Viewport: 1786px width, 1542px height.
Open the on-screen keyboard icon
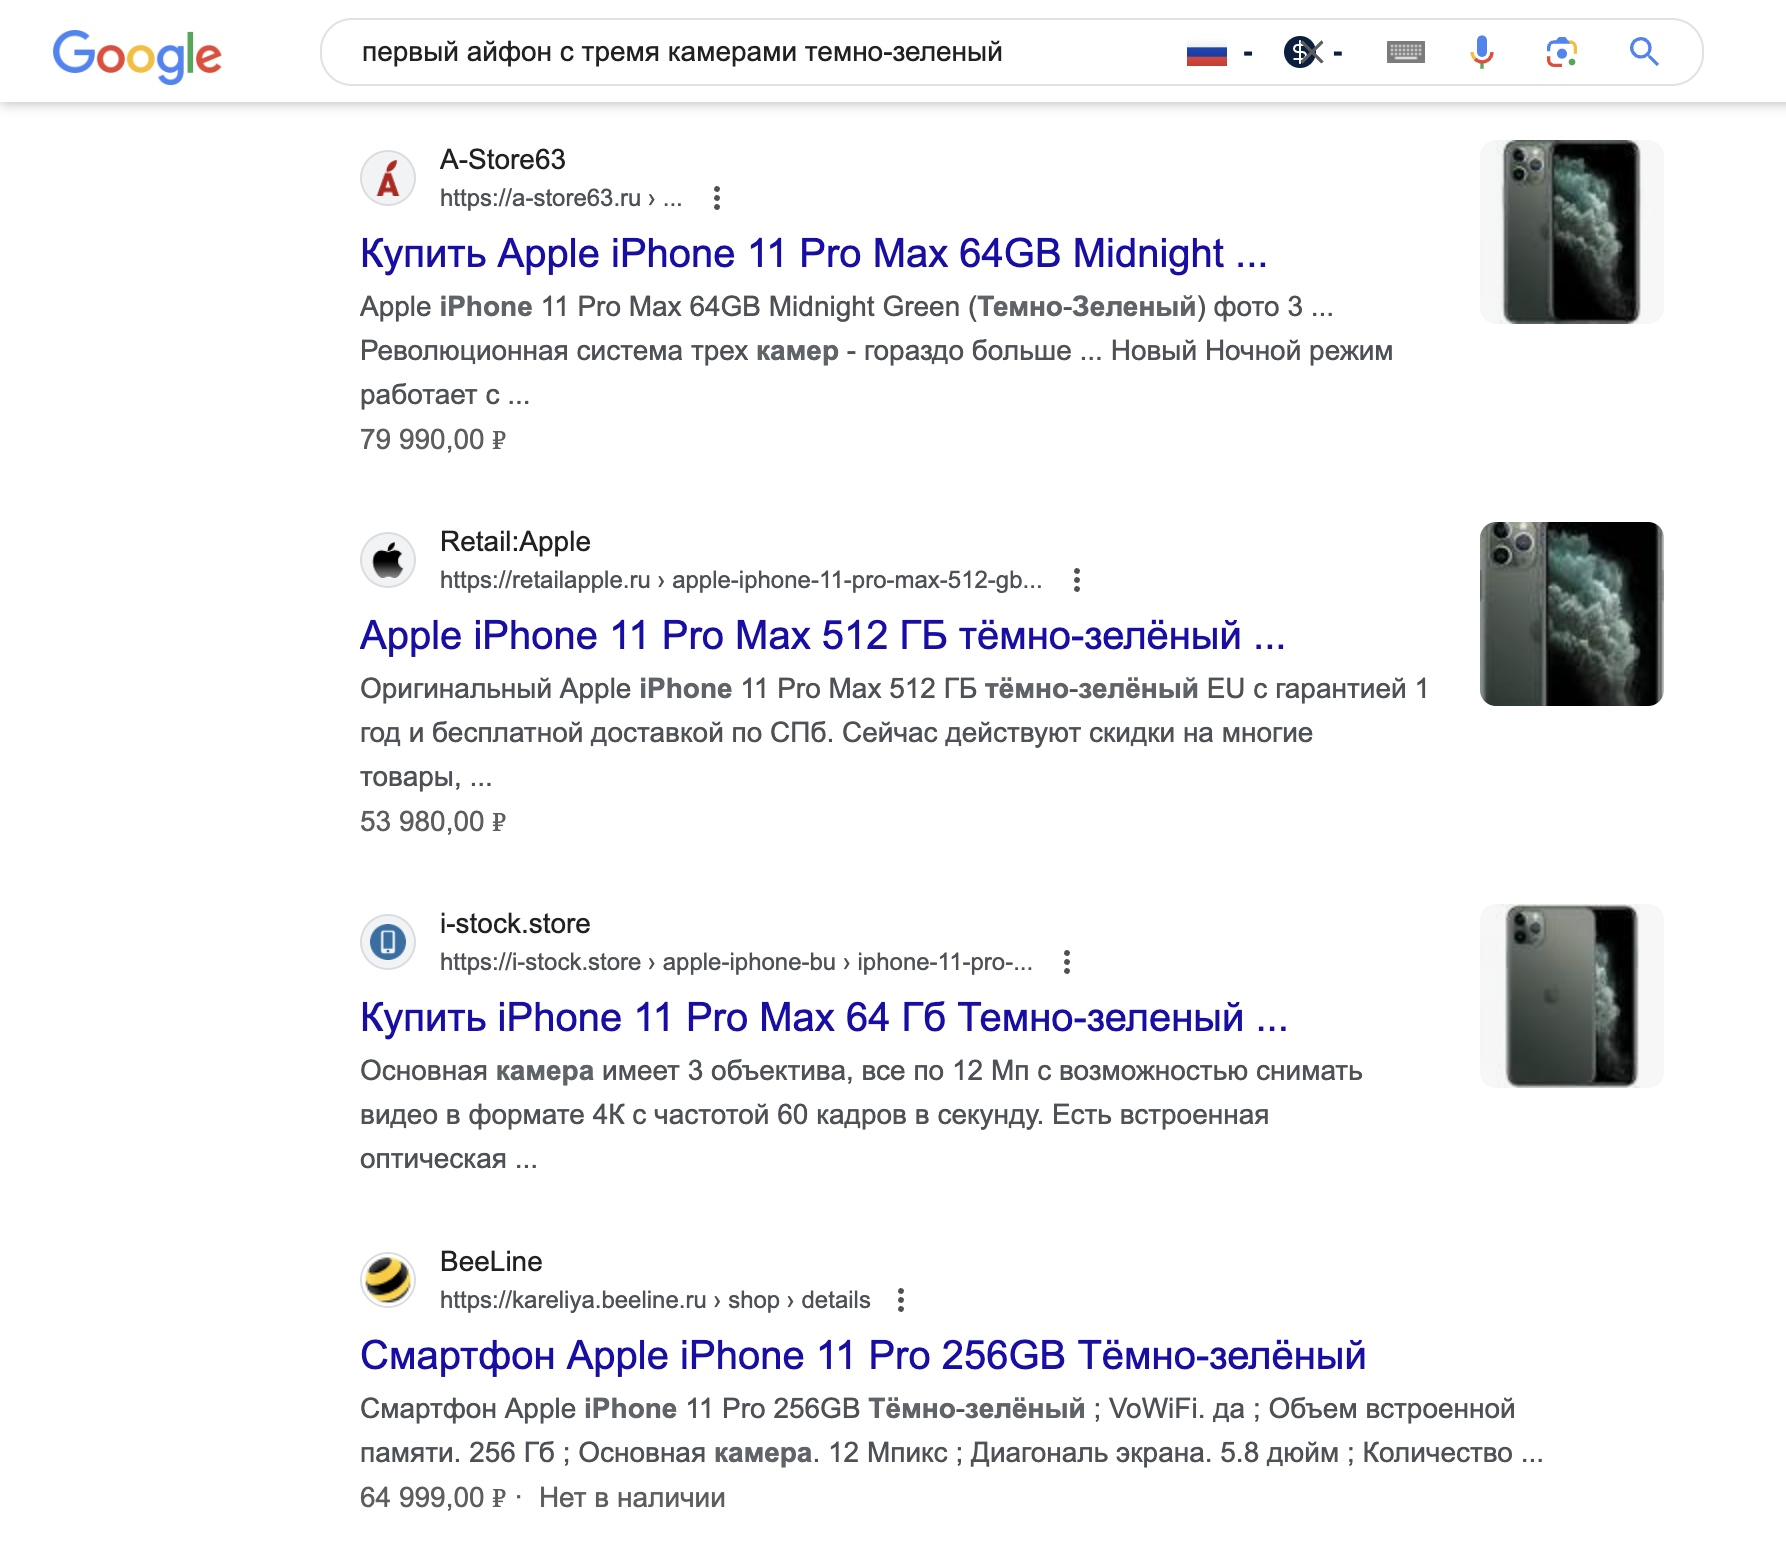tap(1405, 52)
